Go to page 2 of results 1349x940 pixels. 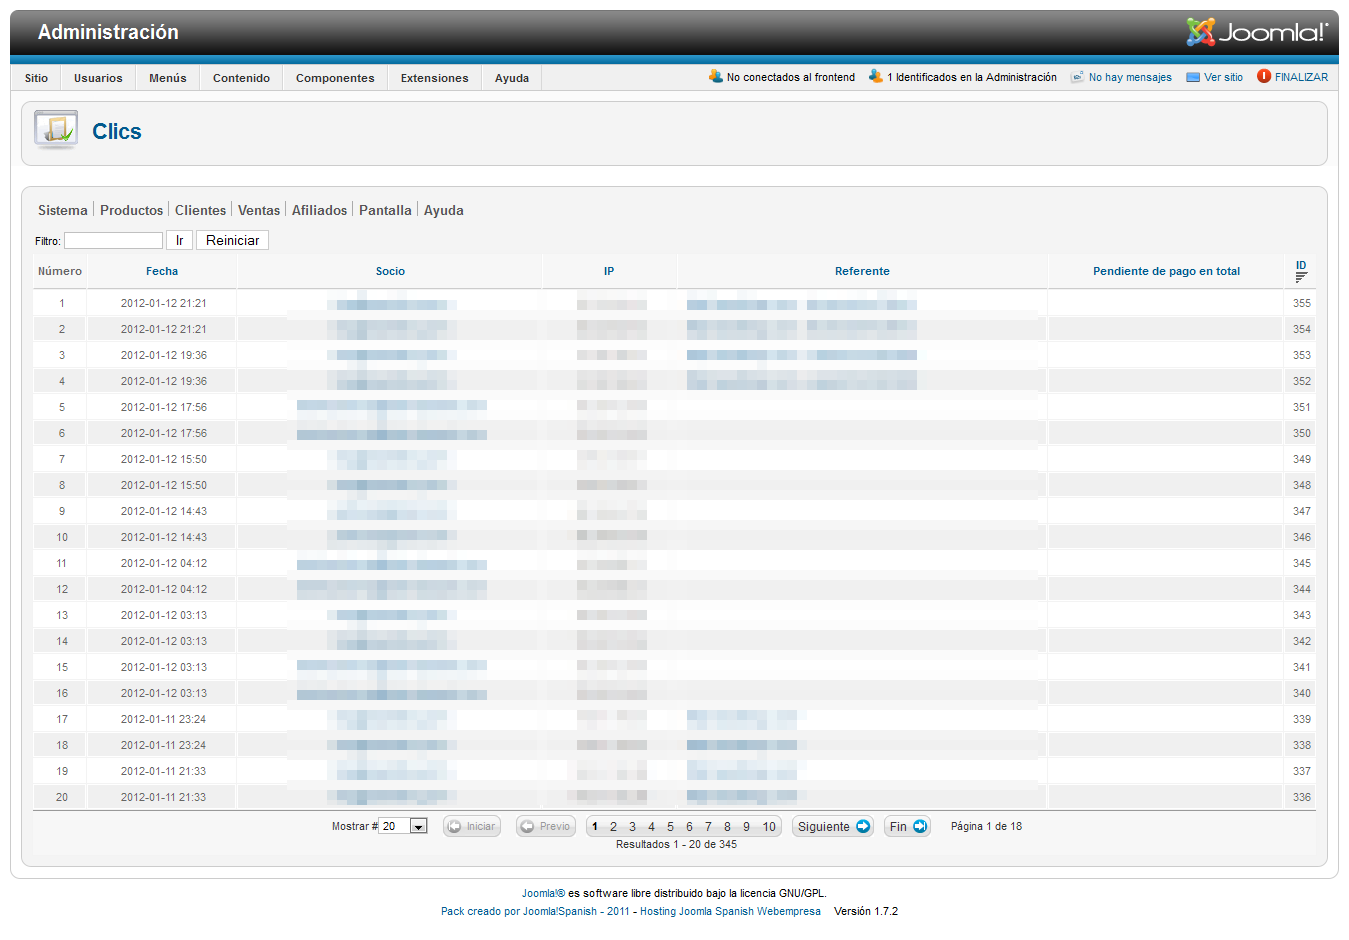click(613, 827)
